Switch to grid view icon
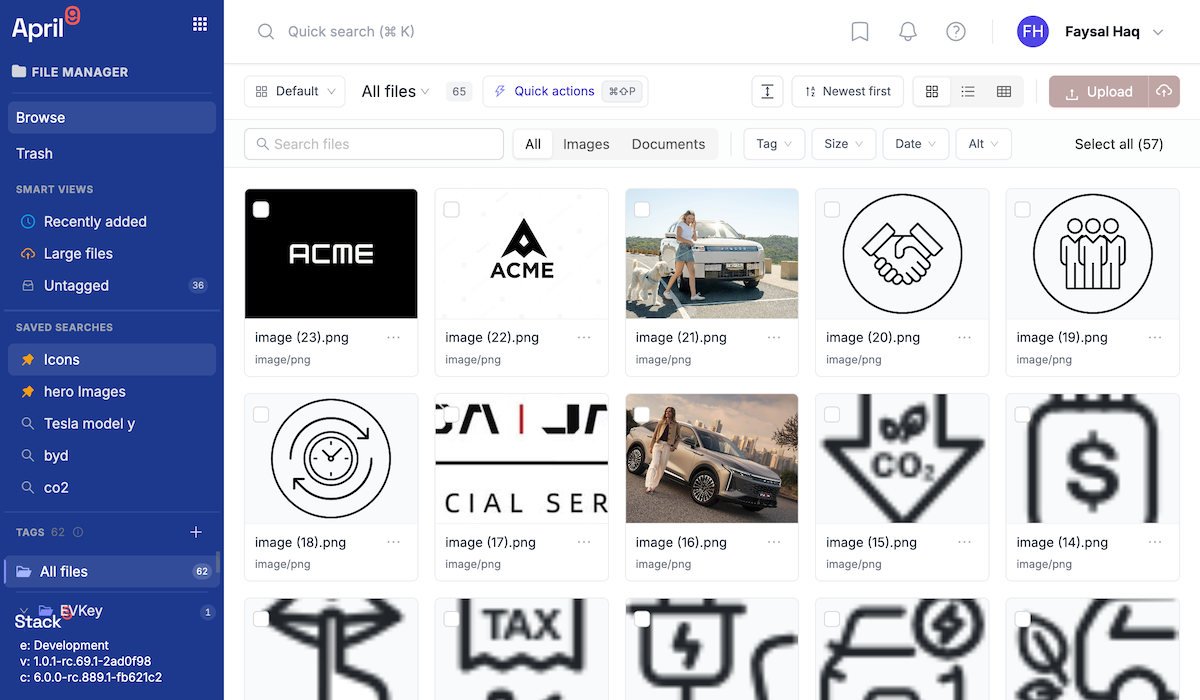The height and width of the screenshot is (700, 1200). tap(932, 91)
